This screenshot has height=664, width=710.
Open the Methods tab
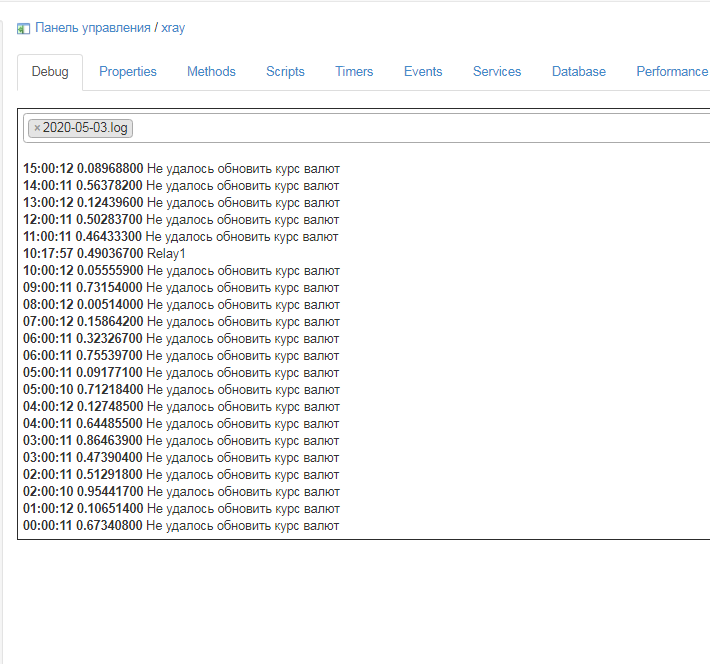pos(211,72)
